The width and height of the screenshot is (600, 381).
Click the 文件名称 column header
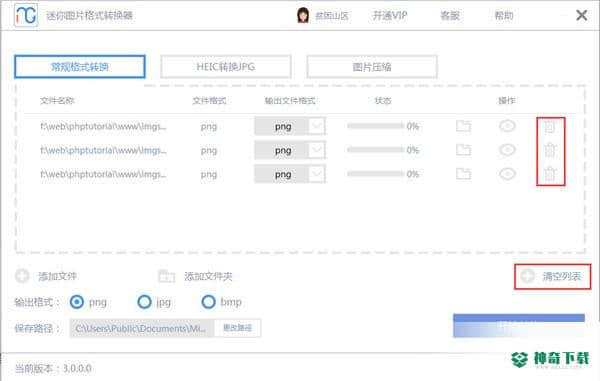click(57, 101)
